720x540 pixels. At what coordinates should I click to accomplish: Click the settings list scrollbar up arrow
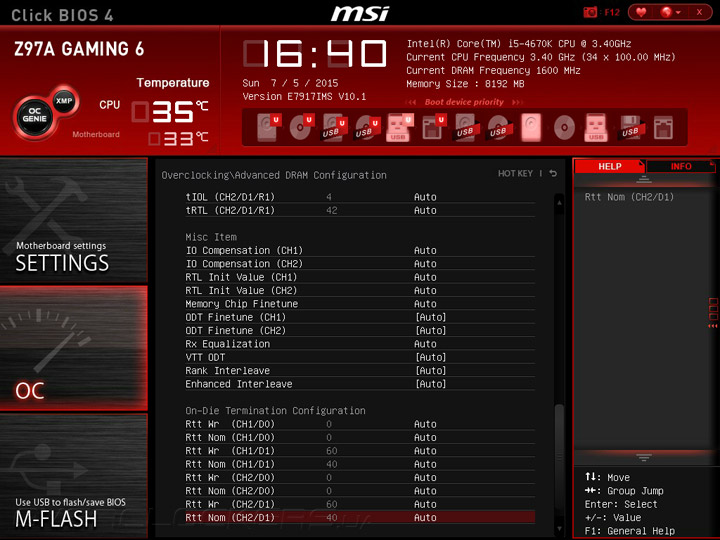559,202
